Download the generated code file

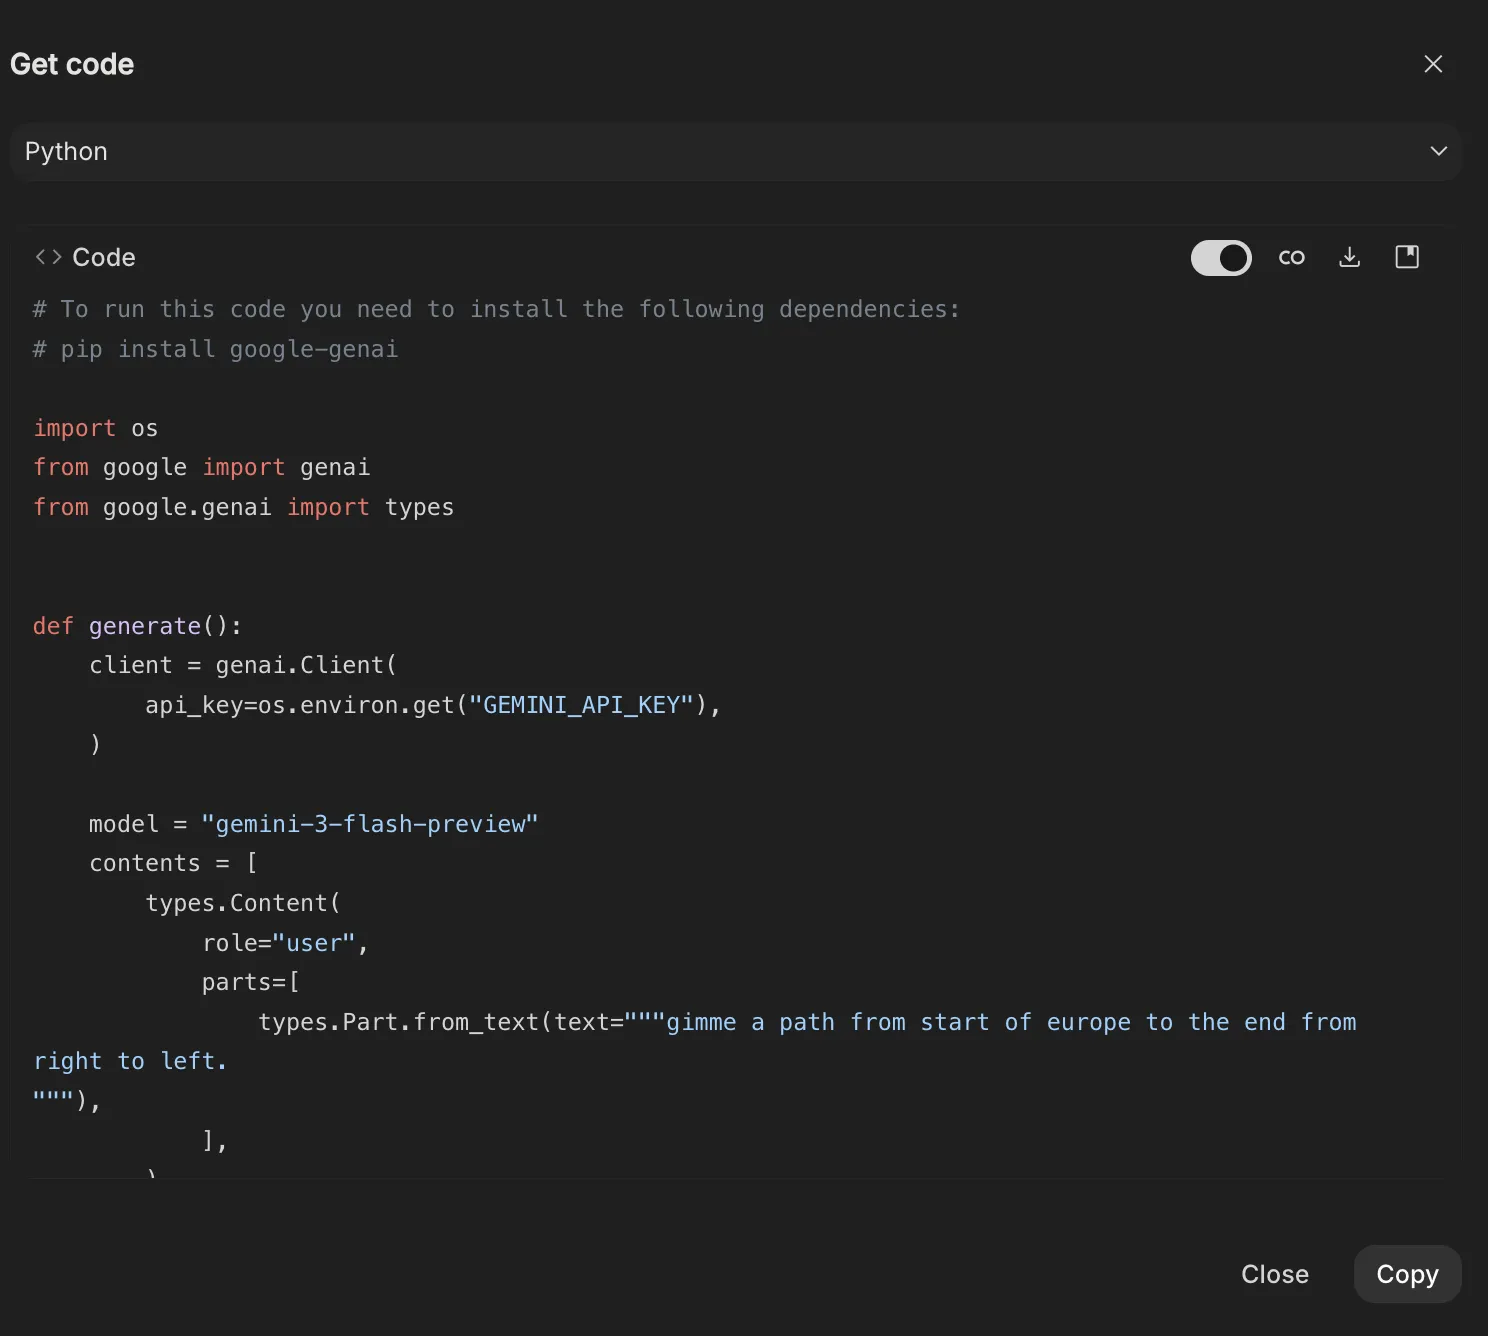[x=1349, y=257]
